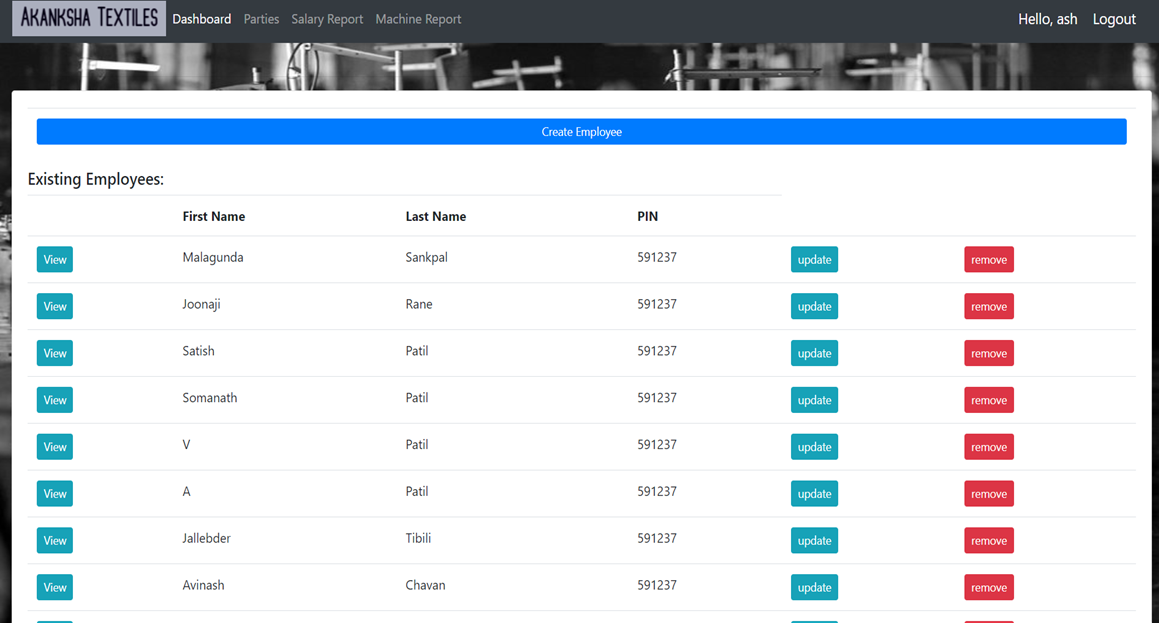Image resolution: width=1159 pixels, height=623 pixels.
Task: View details of Malagunda Sankpal
Action: (54, 259)
